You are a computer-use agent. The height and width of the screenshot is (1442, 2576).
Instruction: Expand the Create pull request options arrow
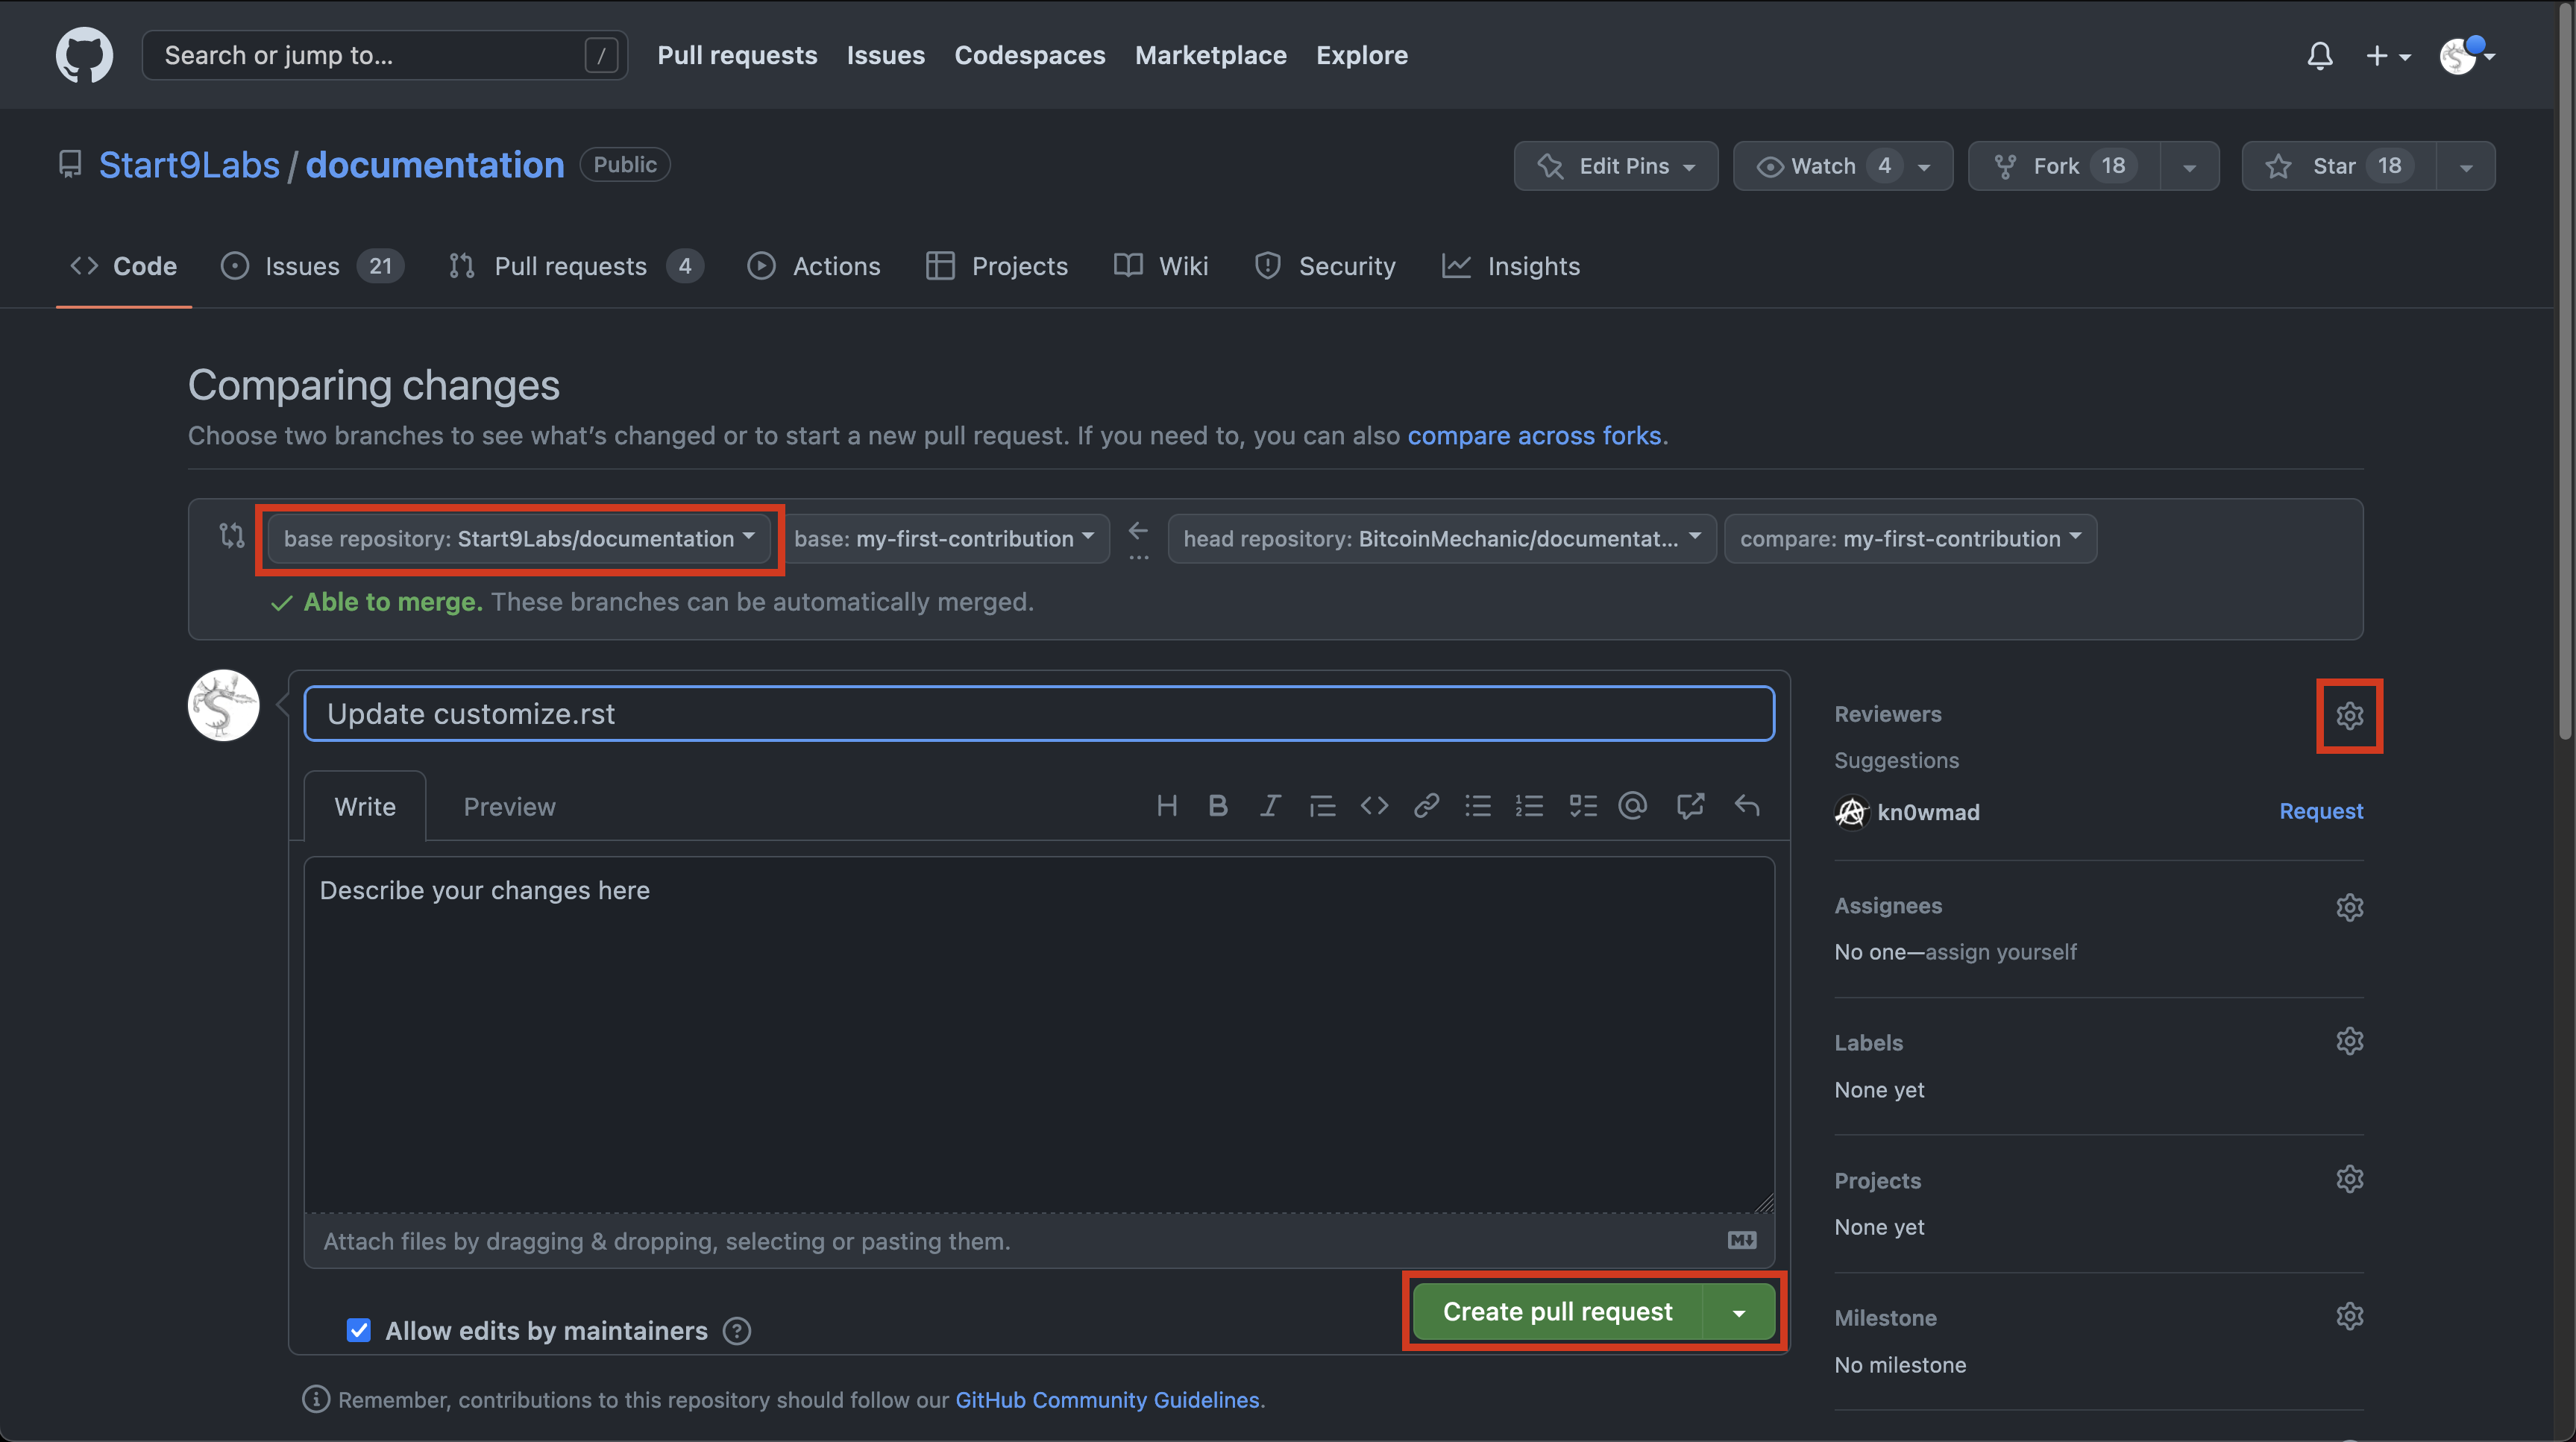pos(1739,1312)
